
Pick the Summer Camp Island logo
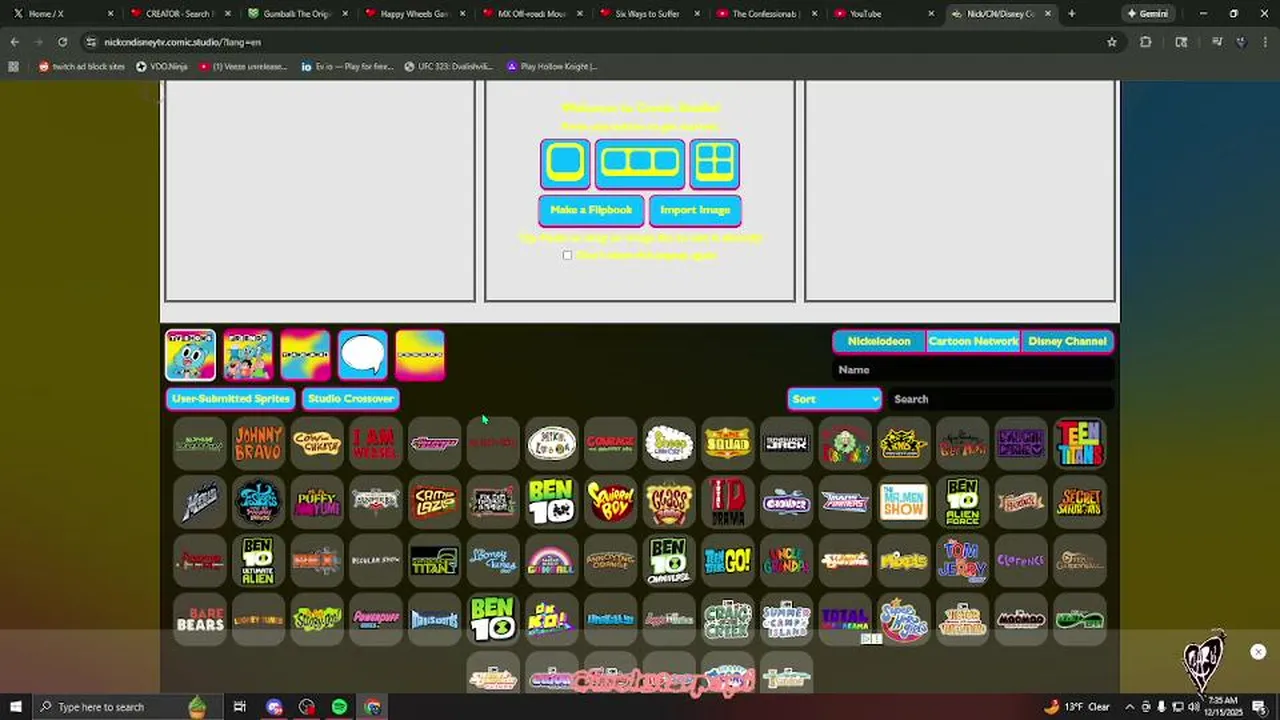click(786, 619)
